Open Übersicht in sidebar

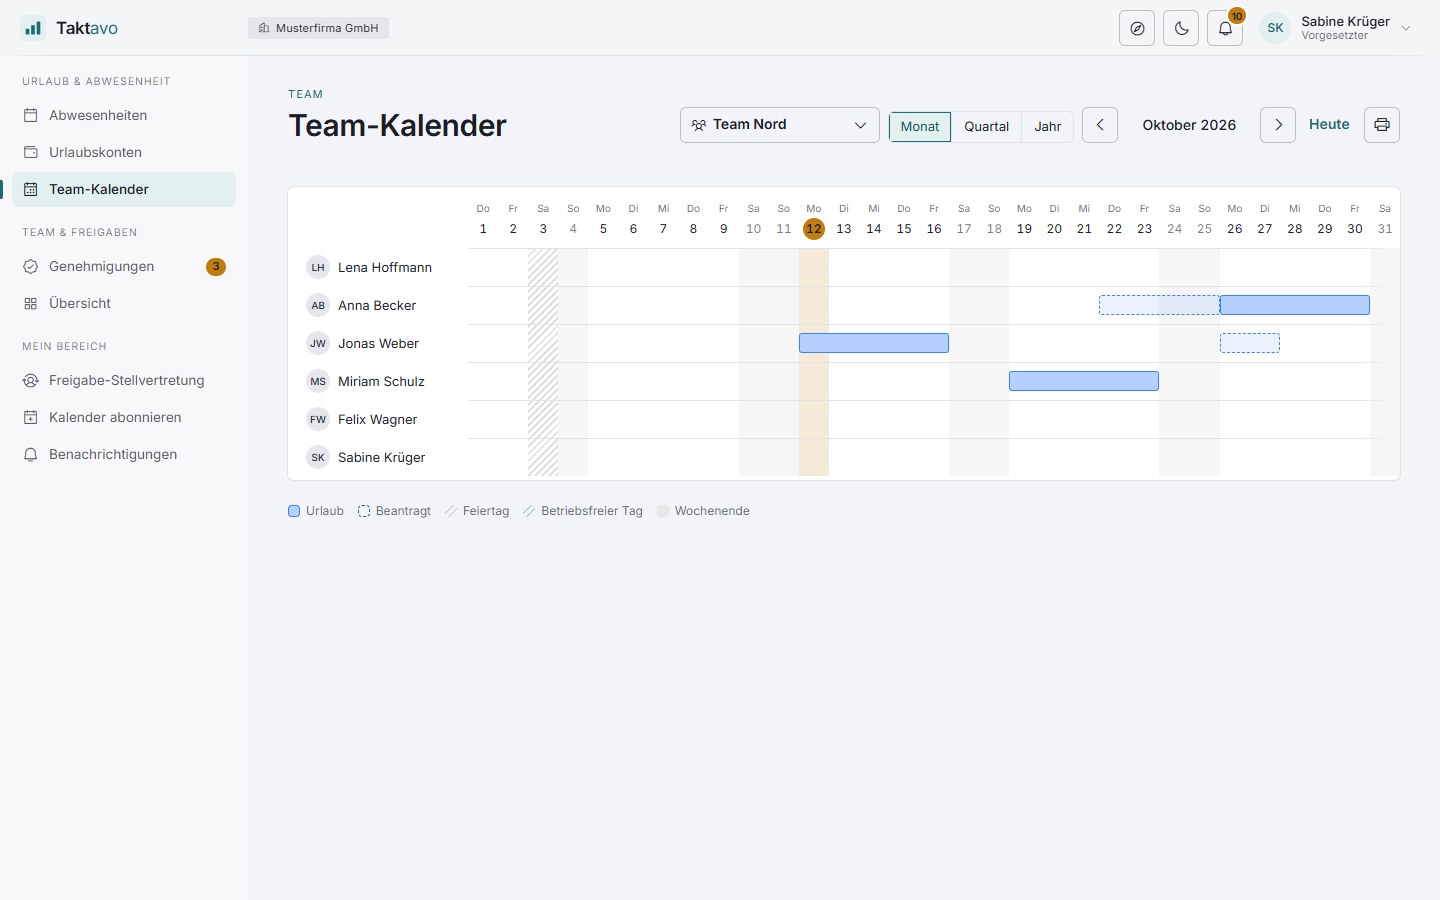tap(124, 303)
